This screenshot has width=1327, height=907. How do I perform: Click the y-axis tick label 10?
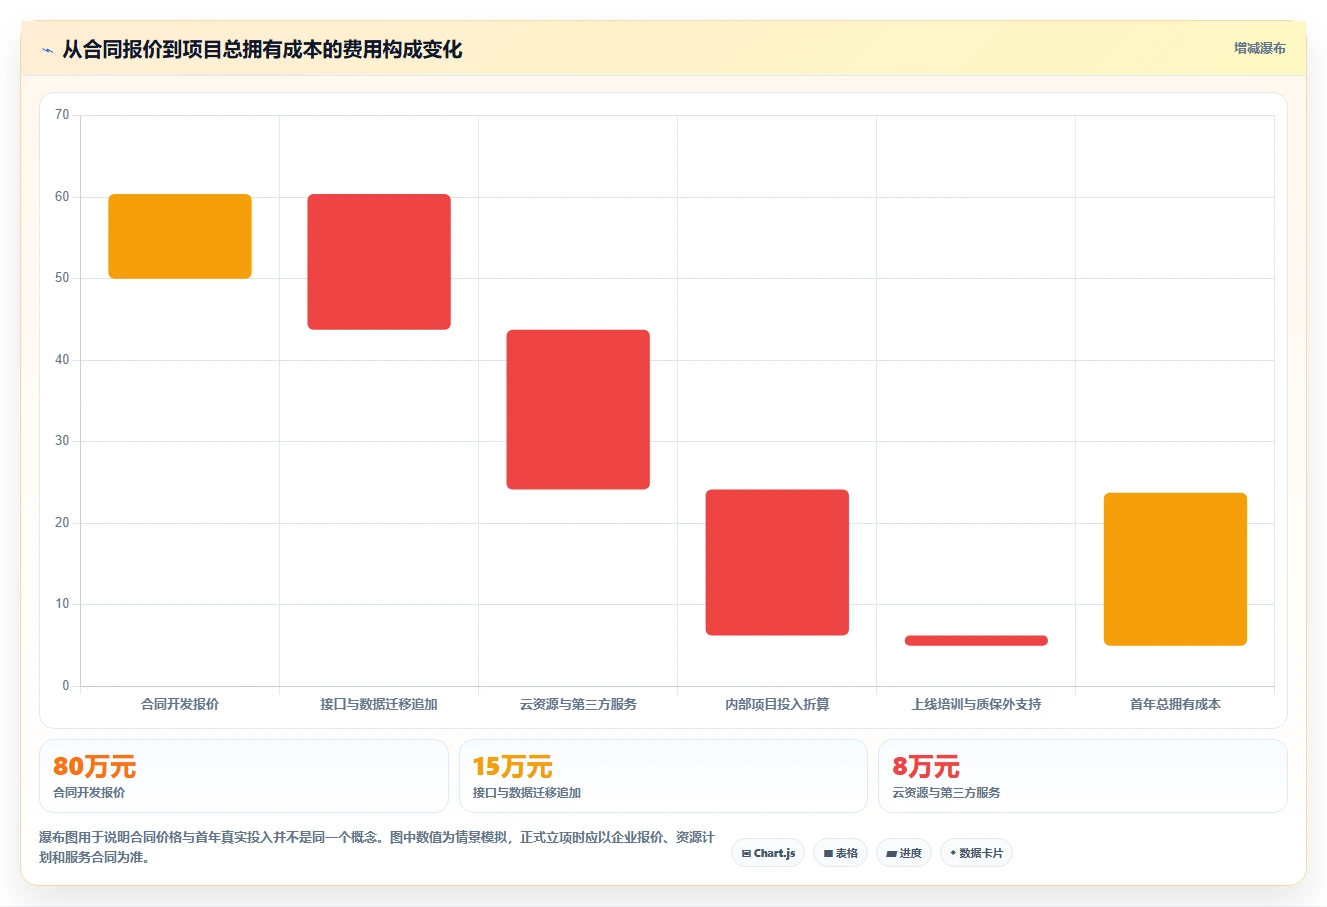(x=62, y=604)
